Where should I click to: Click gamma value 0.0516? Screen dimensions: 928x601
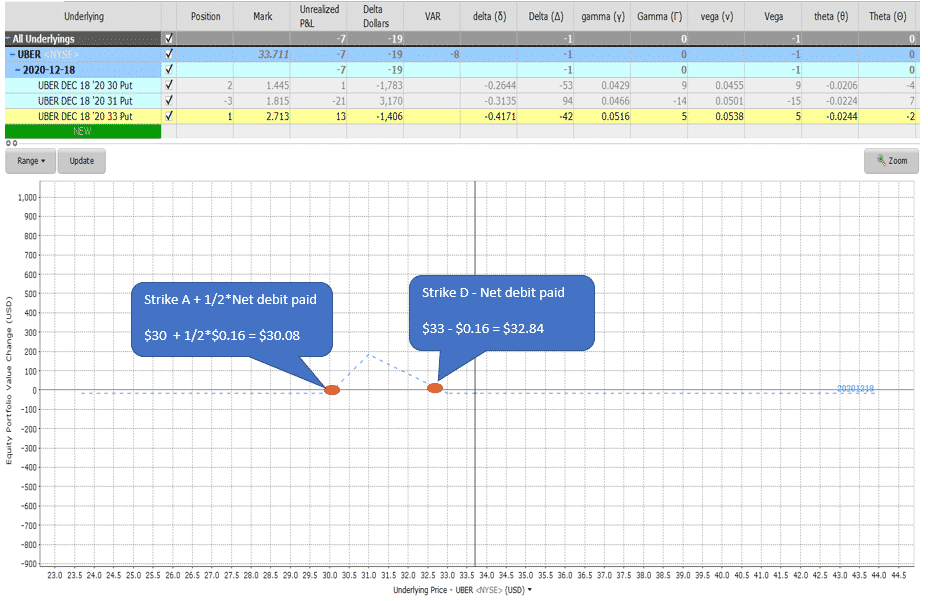[x=616, y=117]
